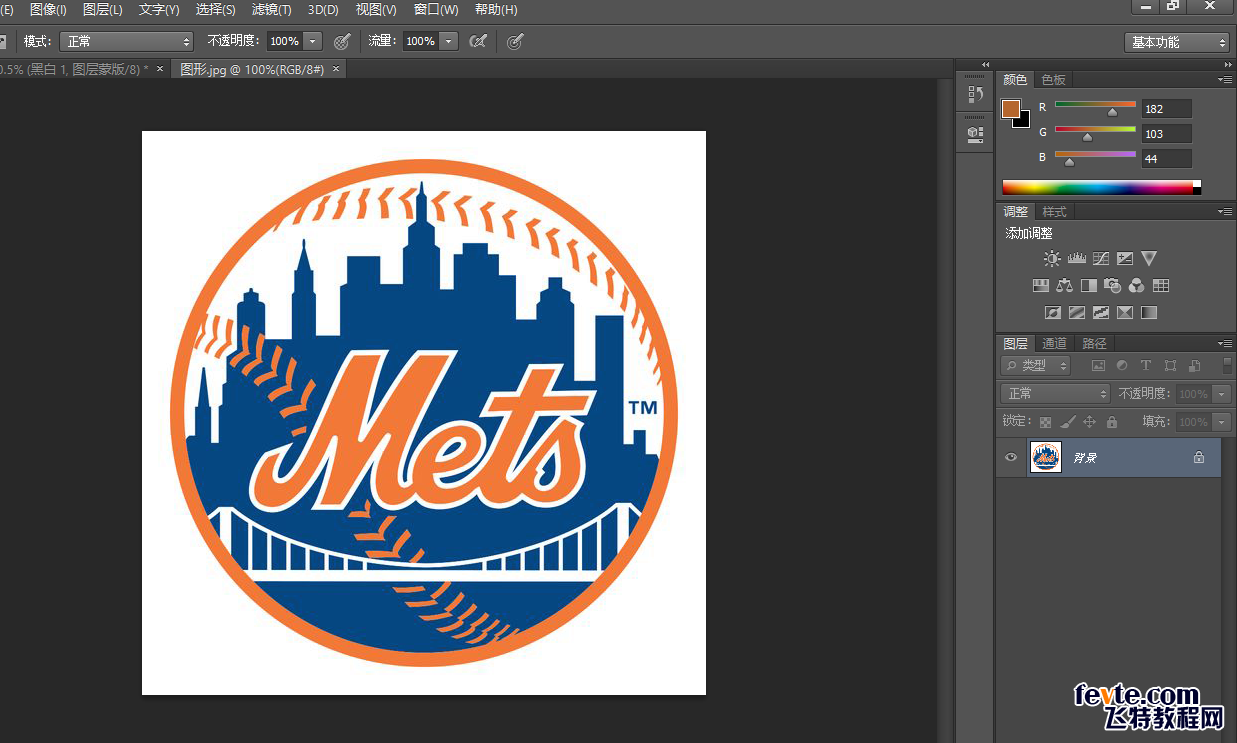Image resolution: width=1237 pixels, height=743 pixels.
Task: Toggle layer filtering switch on/off
Action: pyautogui.click(x=1227, y=366)
